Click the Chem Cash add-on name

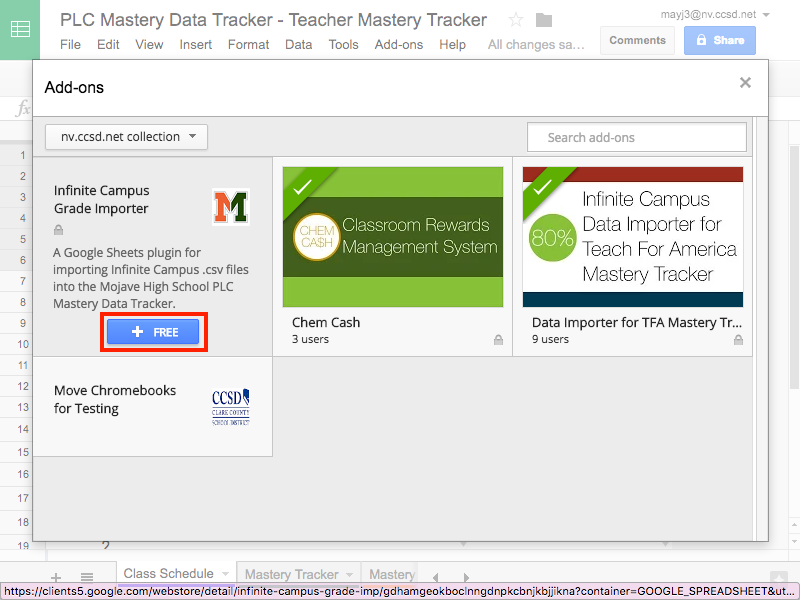[326, 322]
